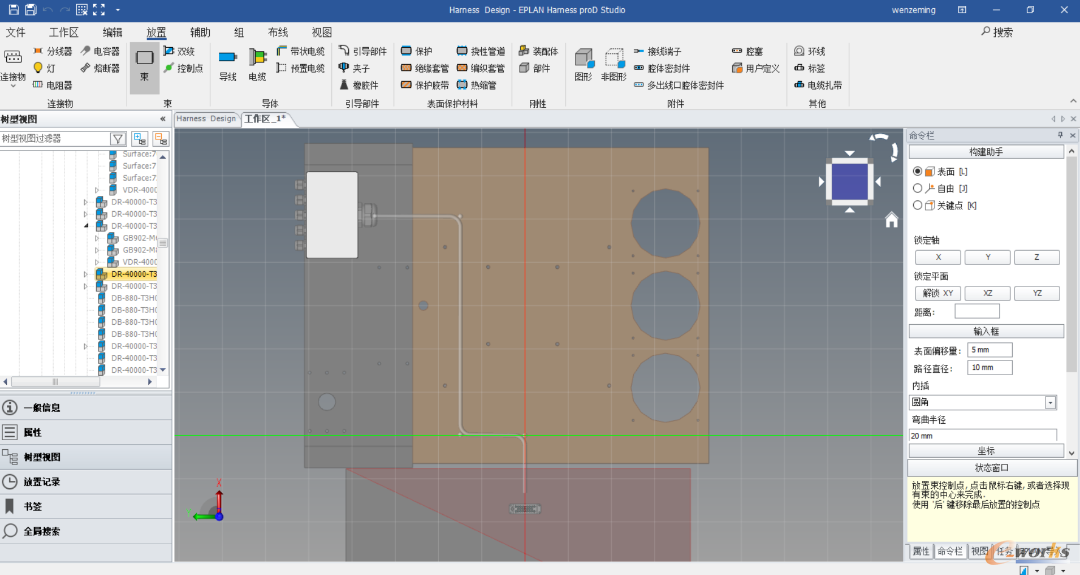The height and width of the screenshot is (575, 1080).
Task: Open the 一般信息 general information panel
Action: point(85,408)
